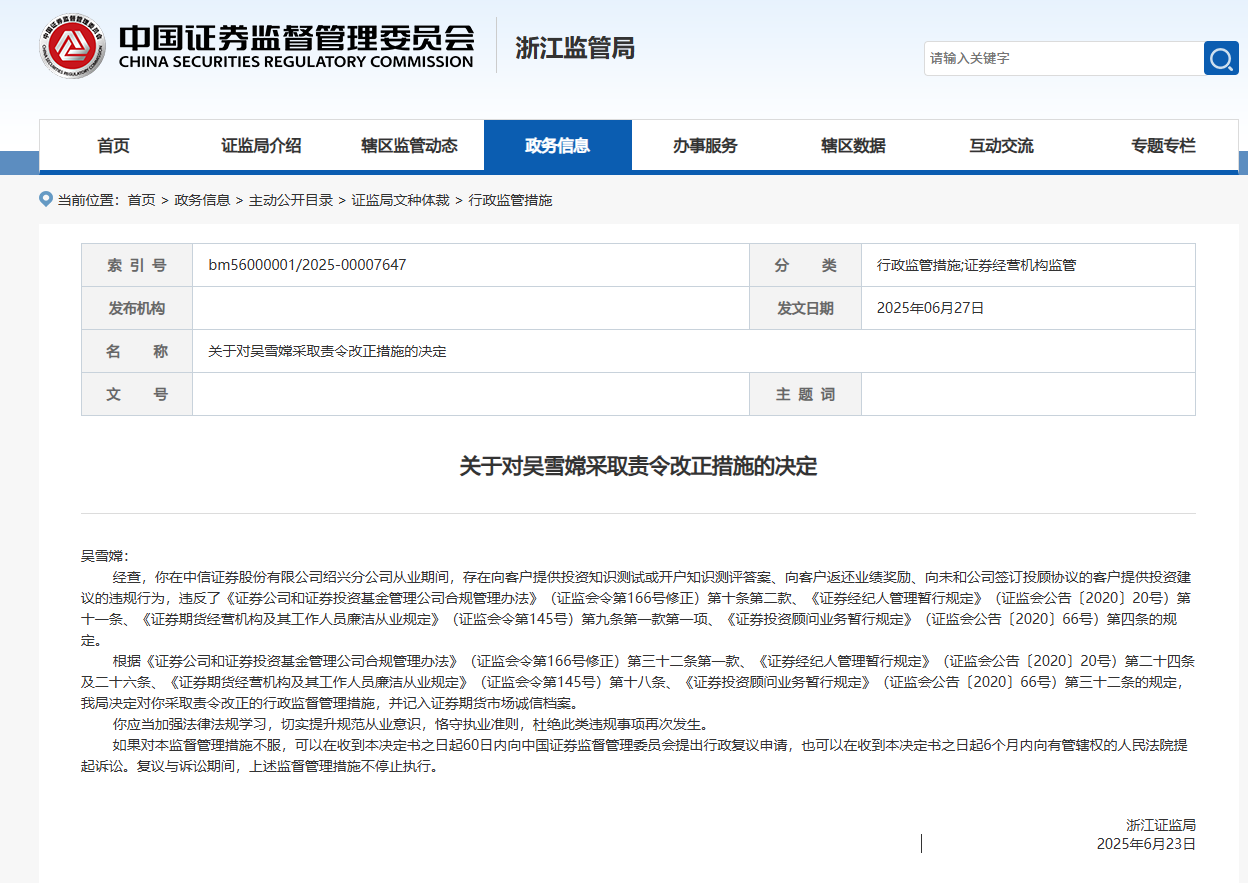Image resolution: width=1248 pixels, height=883 pixels.
Task: Click the 首页 link in the breadcrumb trail
Action: [x=141, y=200]
